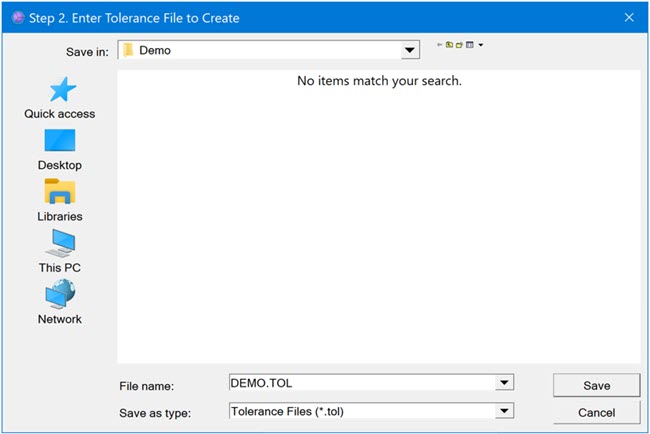Open the Desktop location in sidebar
Image resolution: width=650 pixels, height=434 pixels.
click(60, 141)
